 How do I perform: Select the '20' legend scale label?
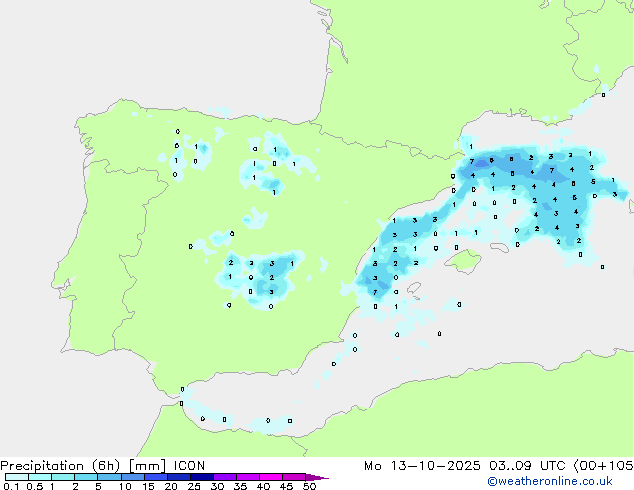[171, 486]
